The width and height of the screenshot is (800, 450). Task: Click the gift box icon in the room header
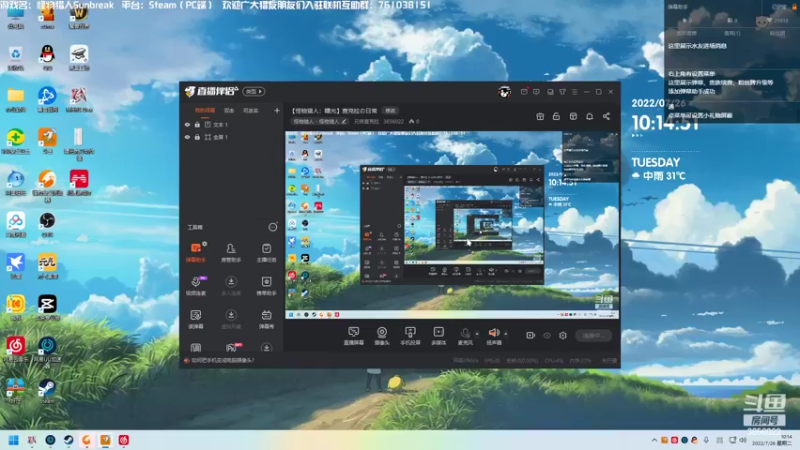(540, 116)
